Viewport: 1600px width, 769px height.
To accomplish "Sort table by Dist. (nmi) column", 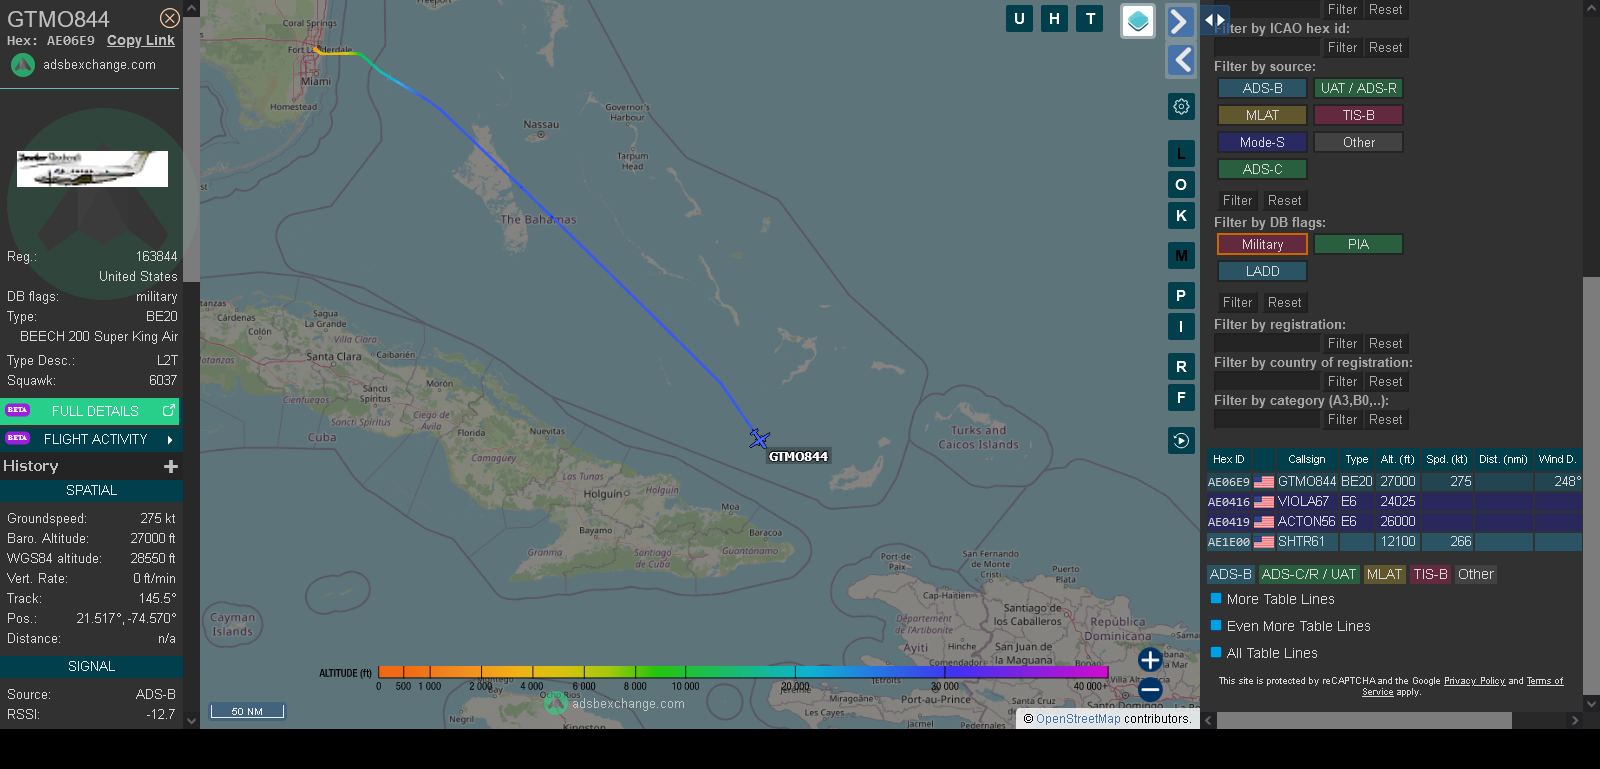I will (x=1503, y=459).
